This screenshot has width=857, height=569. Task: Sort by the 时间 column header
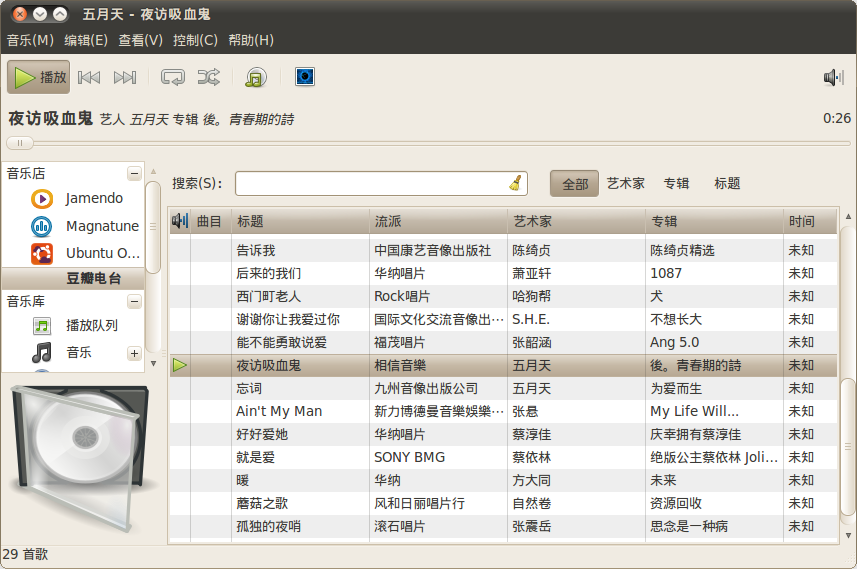click(x=811, y=221)
